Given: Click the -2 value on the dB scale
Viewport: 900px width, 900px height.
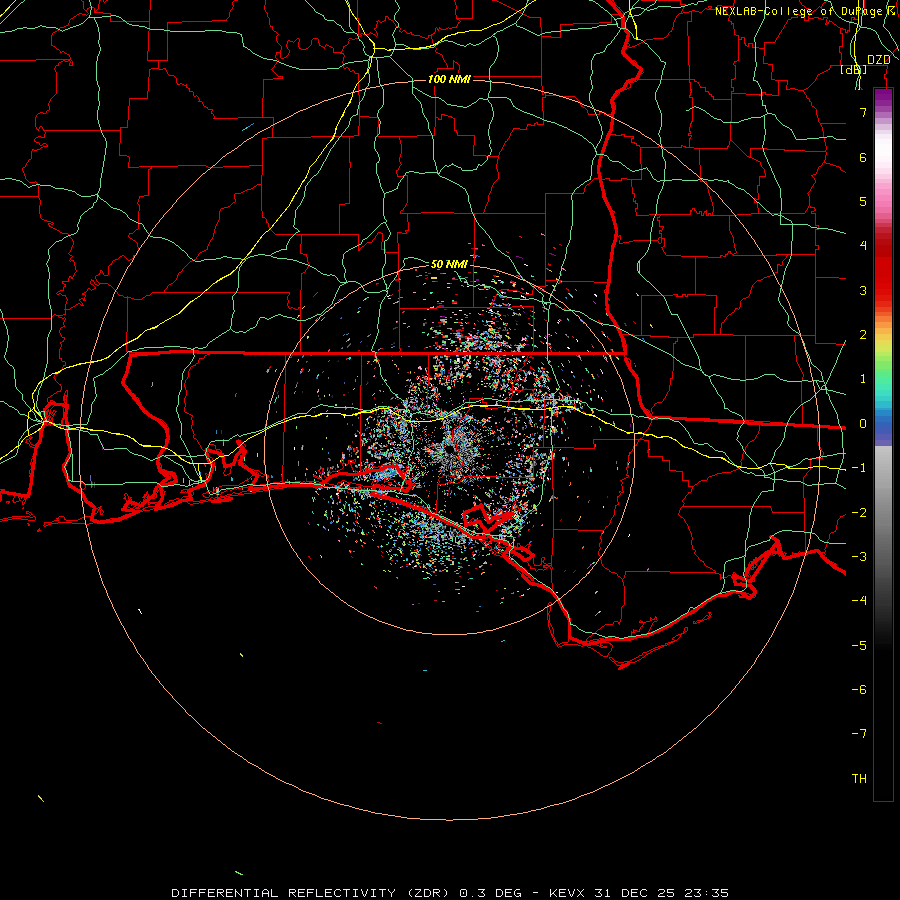Looking at the screenshot, I should (859, 512).
